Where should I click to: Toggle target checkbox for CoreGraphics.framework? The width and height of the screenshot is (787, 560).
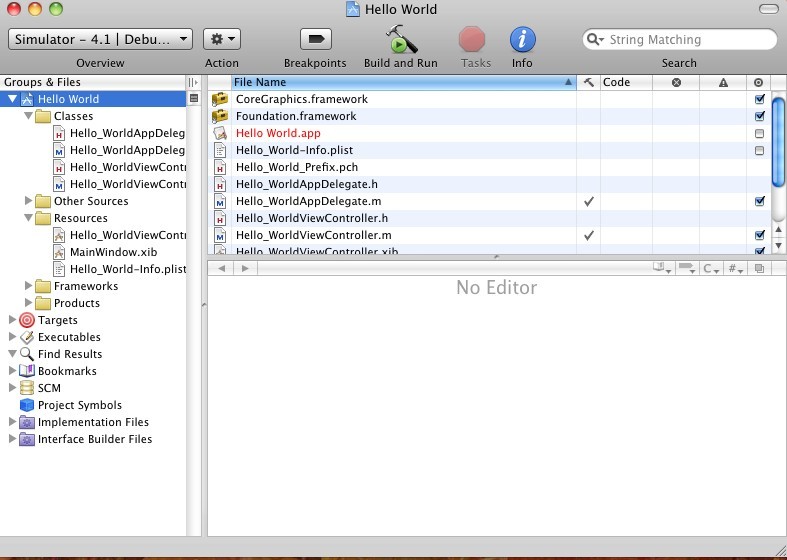point(759,99)
